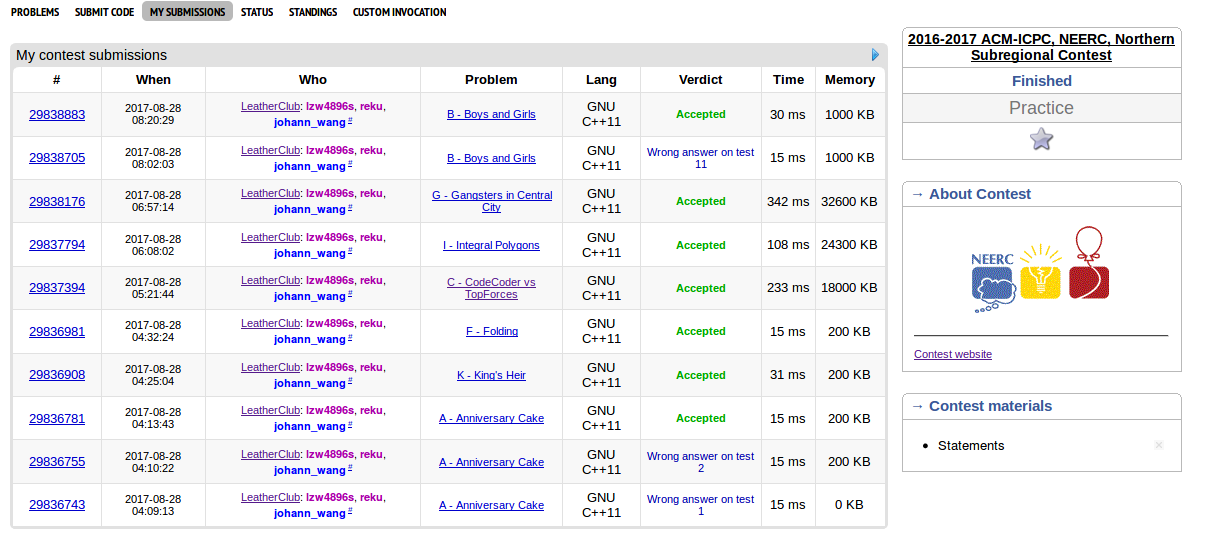
Task: Open LeatherClub team link for submission 29836743
Action: point(270,497)
